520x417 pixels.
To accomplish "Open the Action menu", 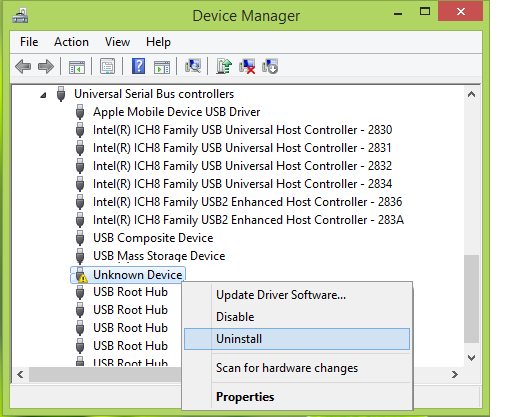I will tap(71, 42).
